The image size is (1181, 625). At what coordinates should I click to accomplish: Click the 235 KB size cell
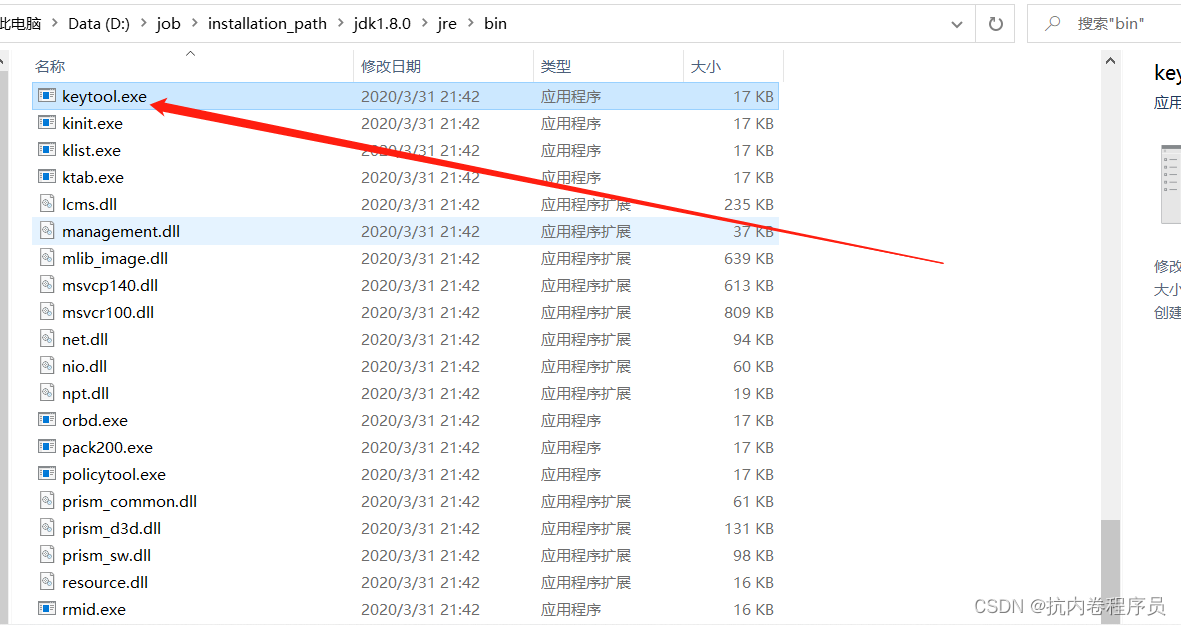pyautogui.click(x=749, y=204)
